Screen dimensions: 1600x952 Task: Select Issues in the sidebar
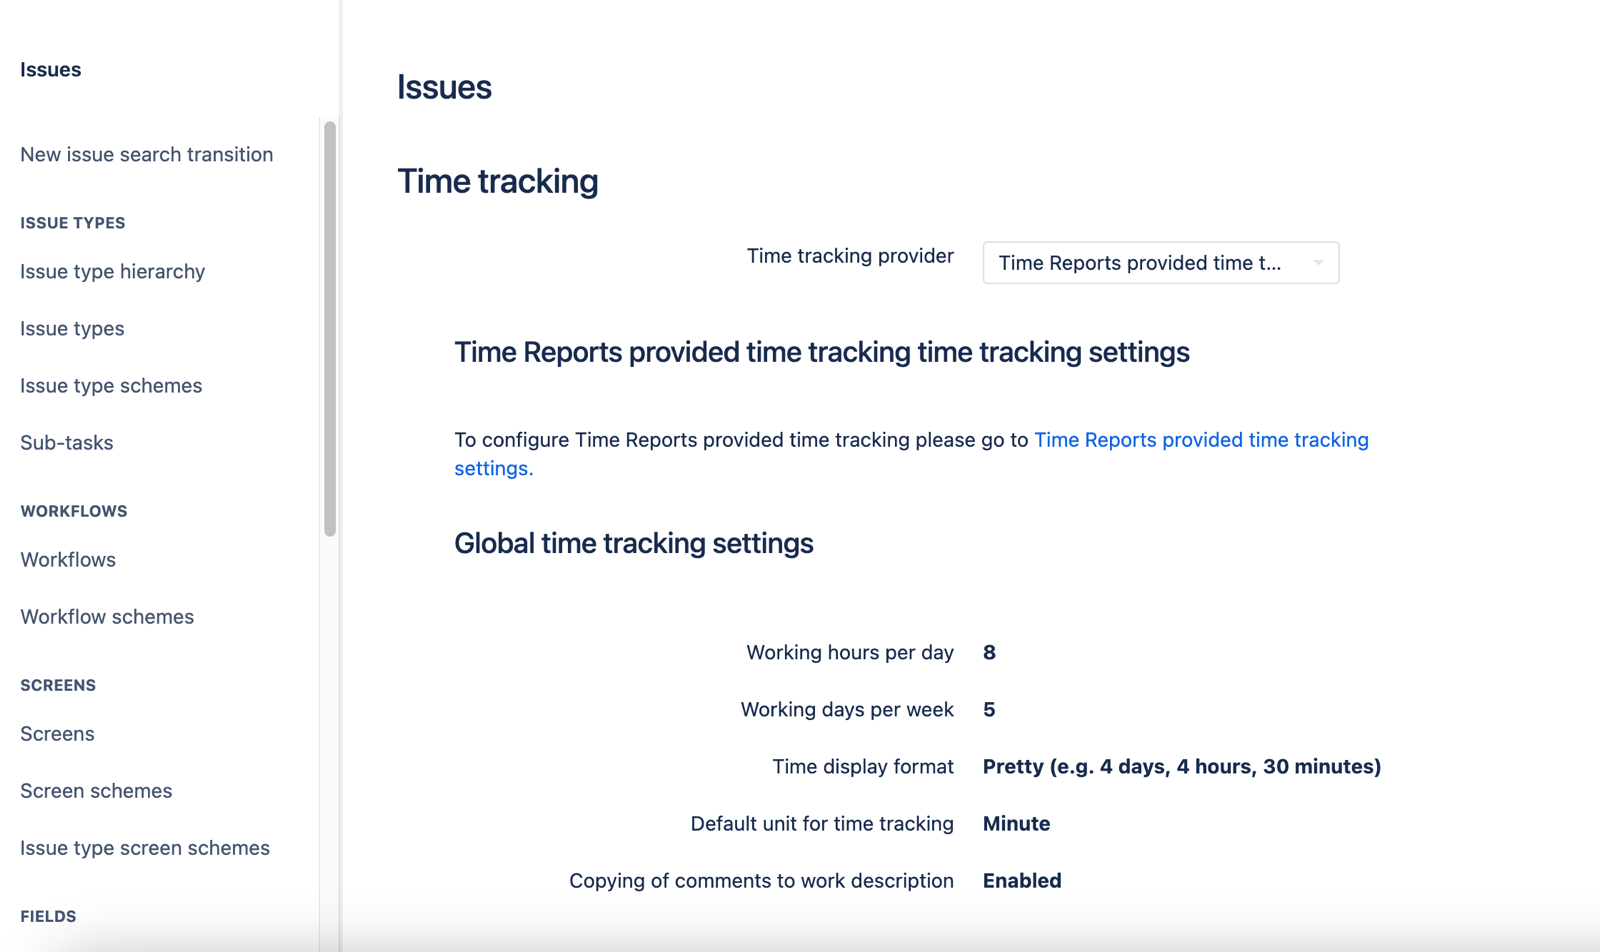point(50,69)
